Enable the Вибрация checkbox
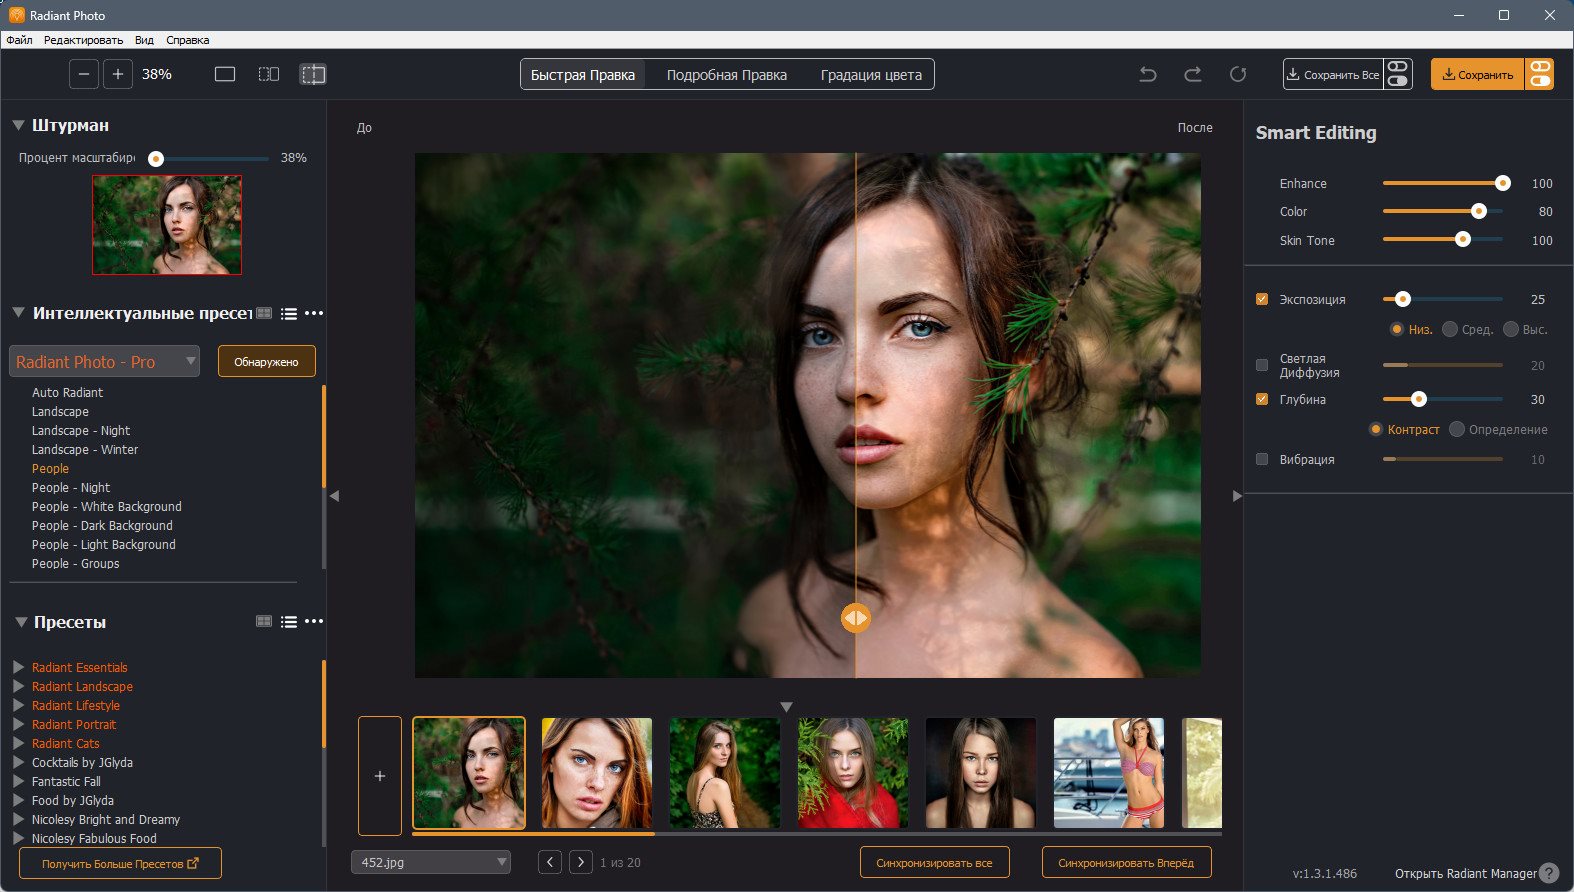 tap(1262, 459)
